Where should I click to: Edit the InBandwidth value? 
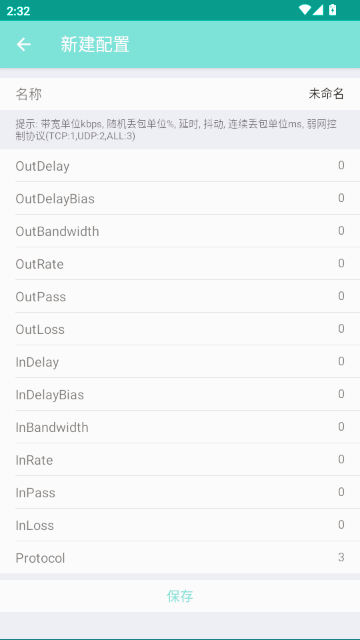tap(341, 427)
